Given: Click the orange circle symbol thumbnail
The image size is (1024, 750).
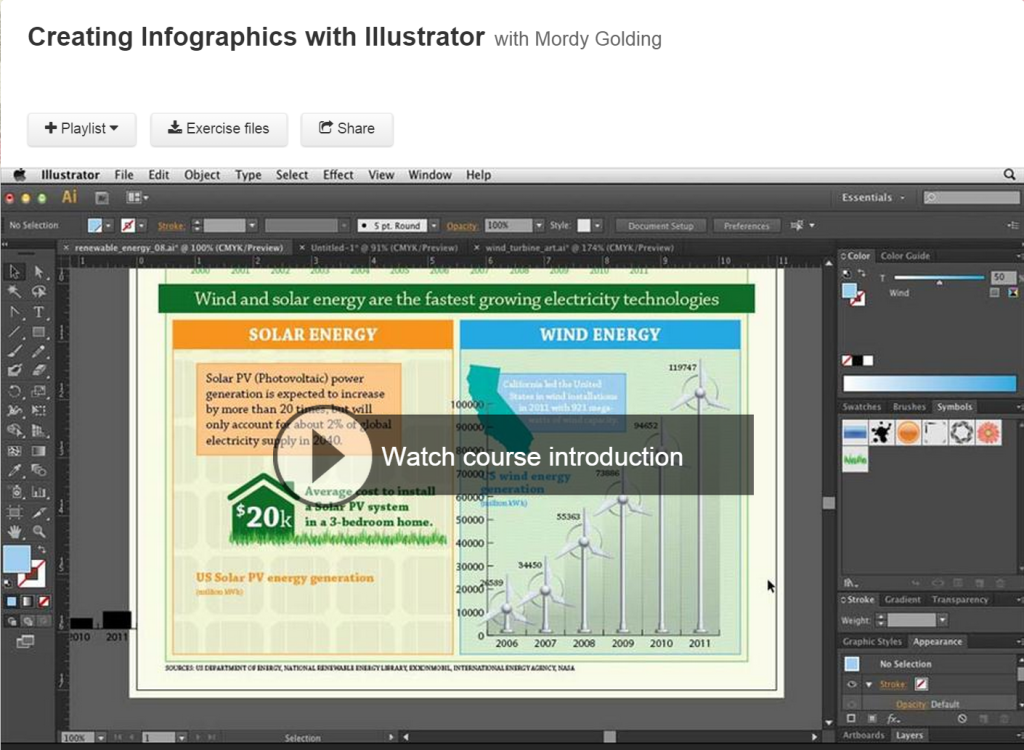Looking at the screenshot, I should (x=908, y=432).
